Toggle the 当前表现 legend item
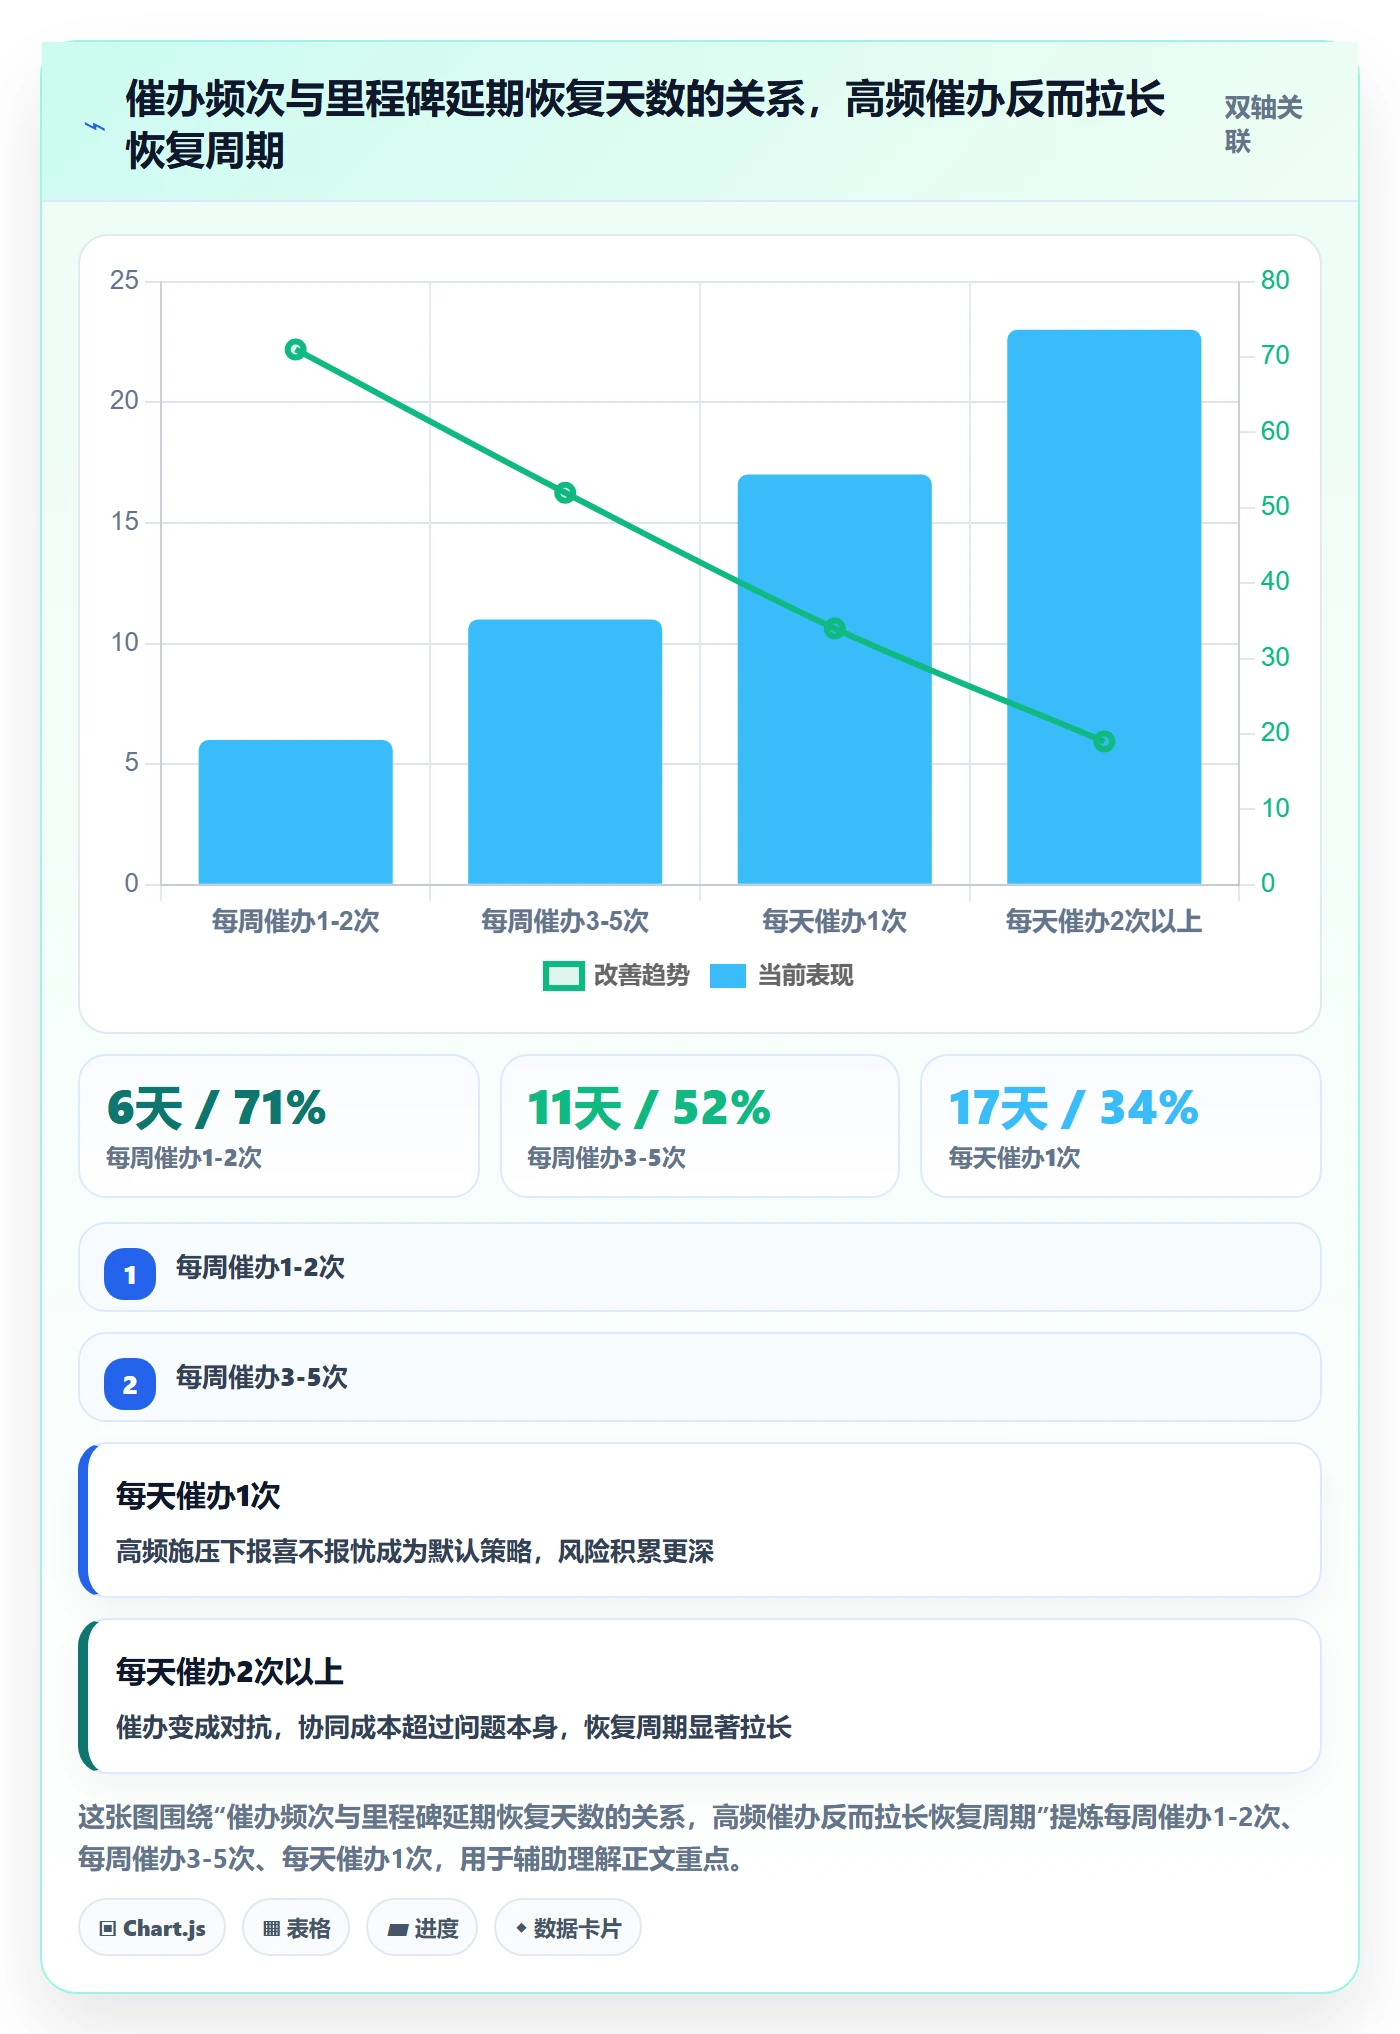The image size is (1400, 2034). (x=781, y=975)
